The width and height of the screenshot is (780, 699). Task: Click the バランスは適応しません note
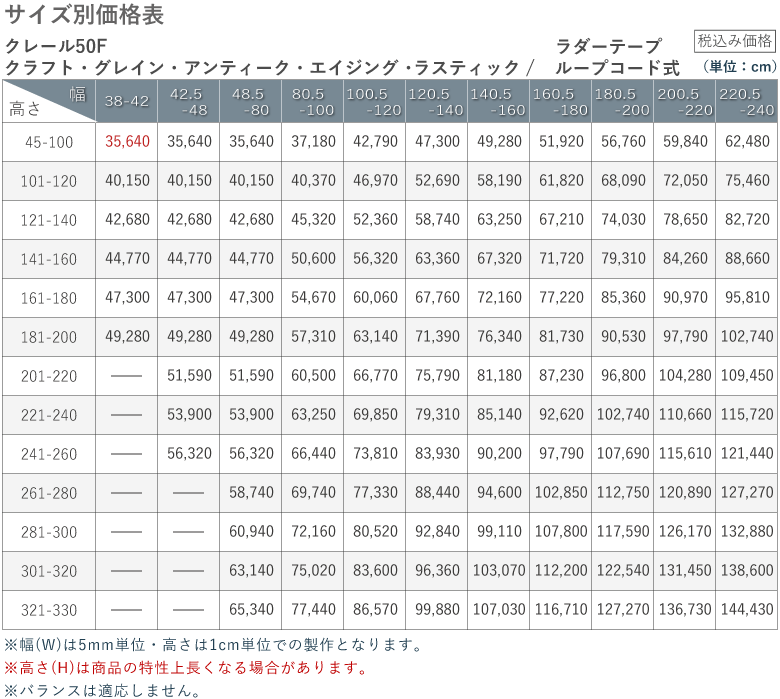pos(102,691)
